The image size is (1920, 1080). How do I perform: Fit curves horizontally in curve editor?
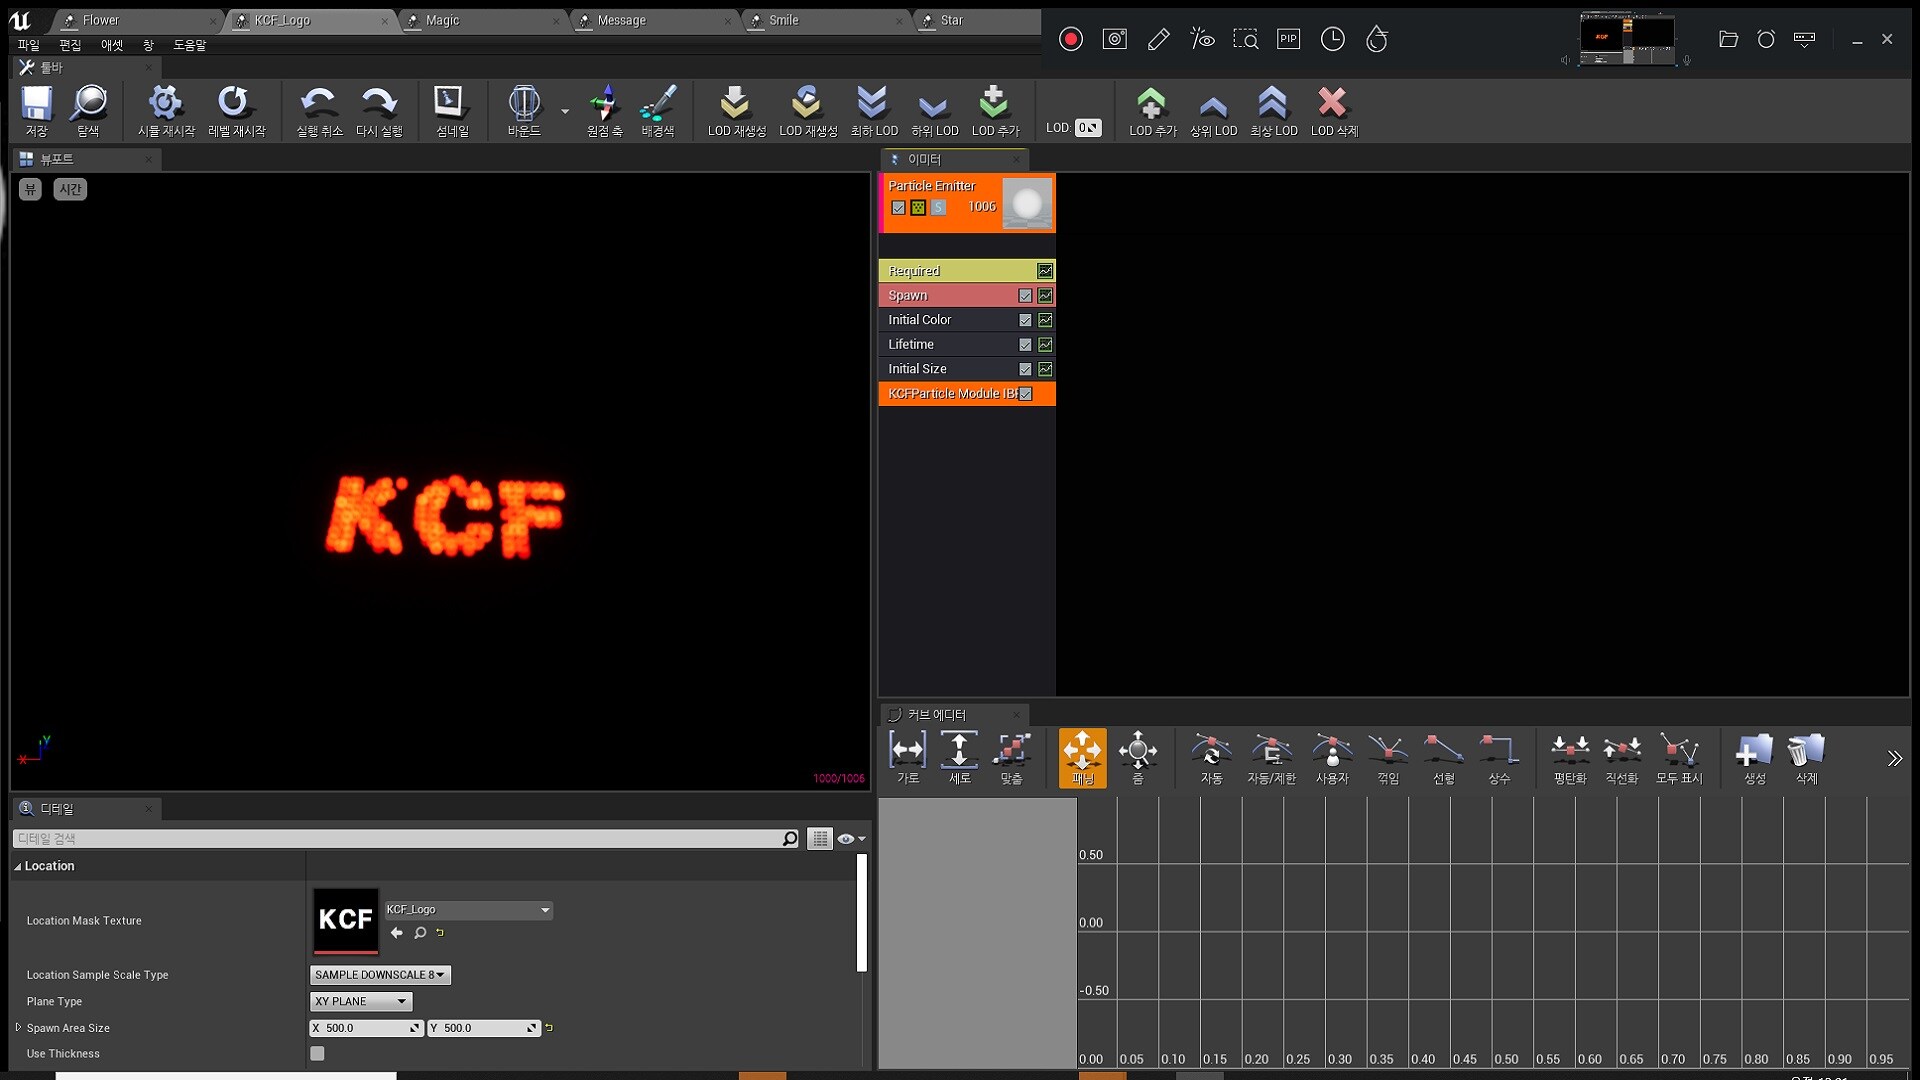click(x=906, y=757)
